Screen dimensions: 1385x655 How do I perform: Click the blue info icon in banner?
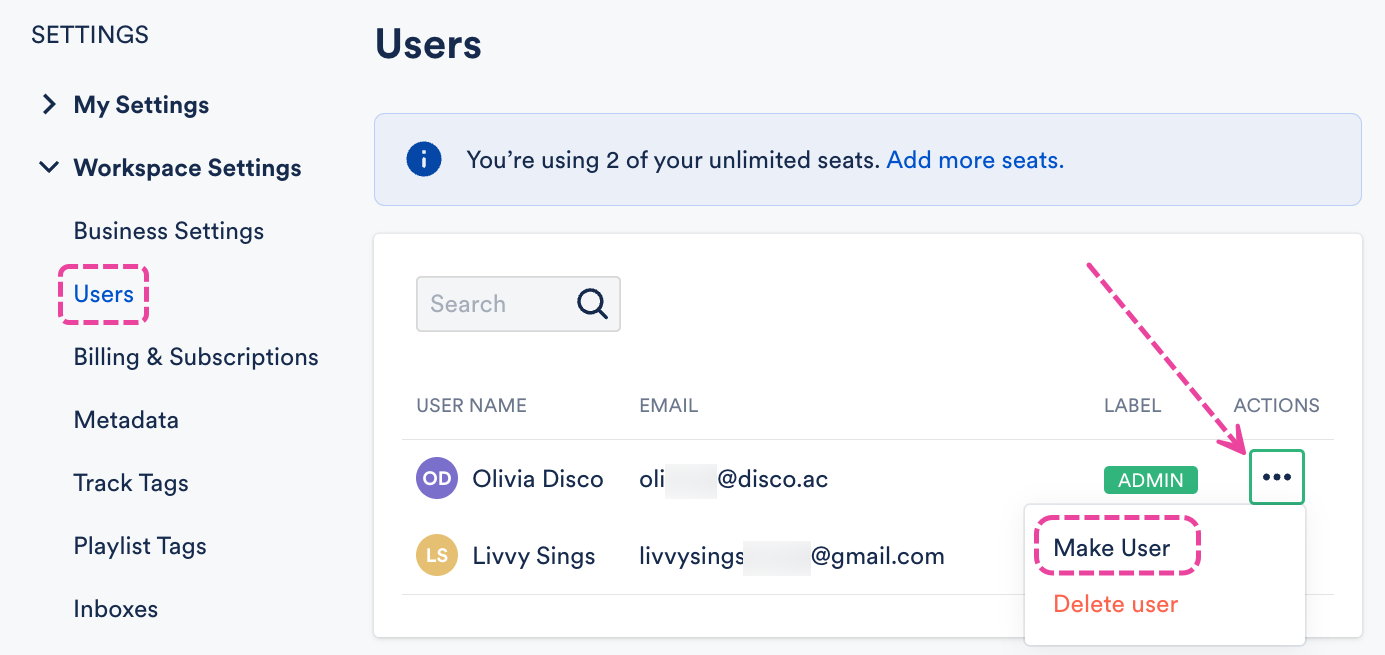coord(424,159)
